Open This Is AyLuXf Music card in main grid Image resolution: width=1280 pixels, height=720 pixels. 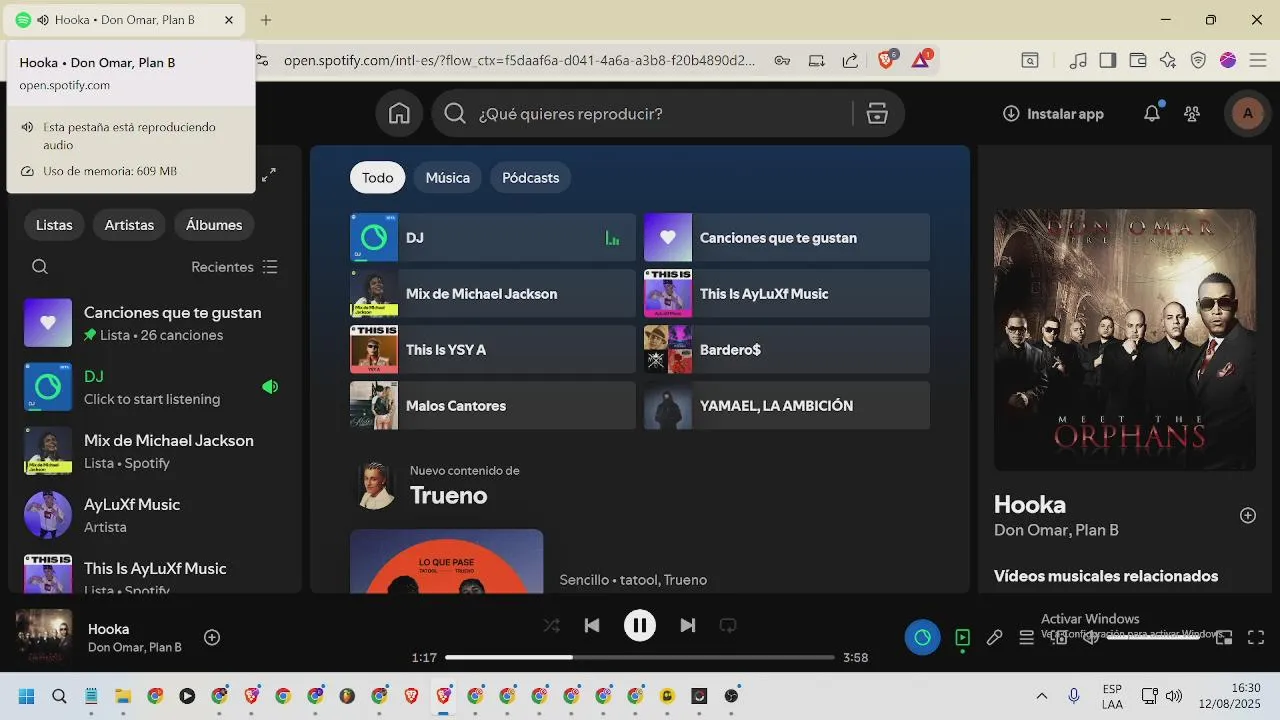(x=787, y=293)
